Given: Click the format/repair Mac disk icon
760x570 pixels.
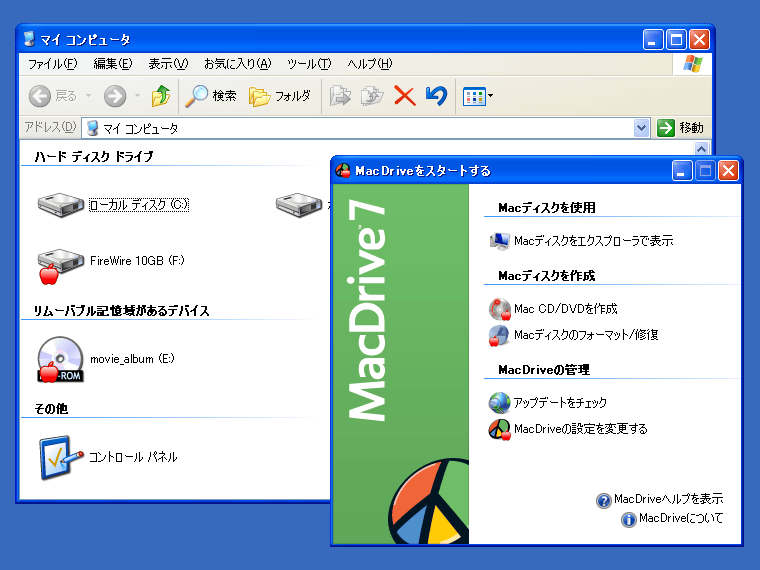Looking at the screenshot, I should click(x=499, y=335).
